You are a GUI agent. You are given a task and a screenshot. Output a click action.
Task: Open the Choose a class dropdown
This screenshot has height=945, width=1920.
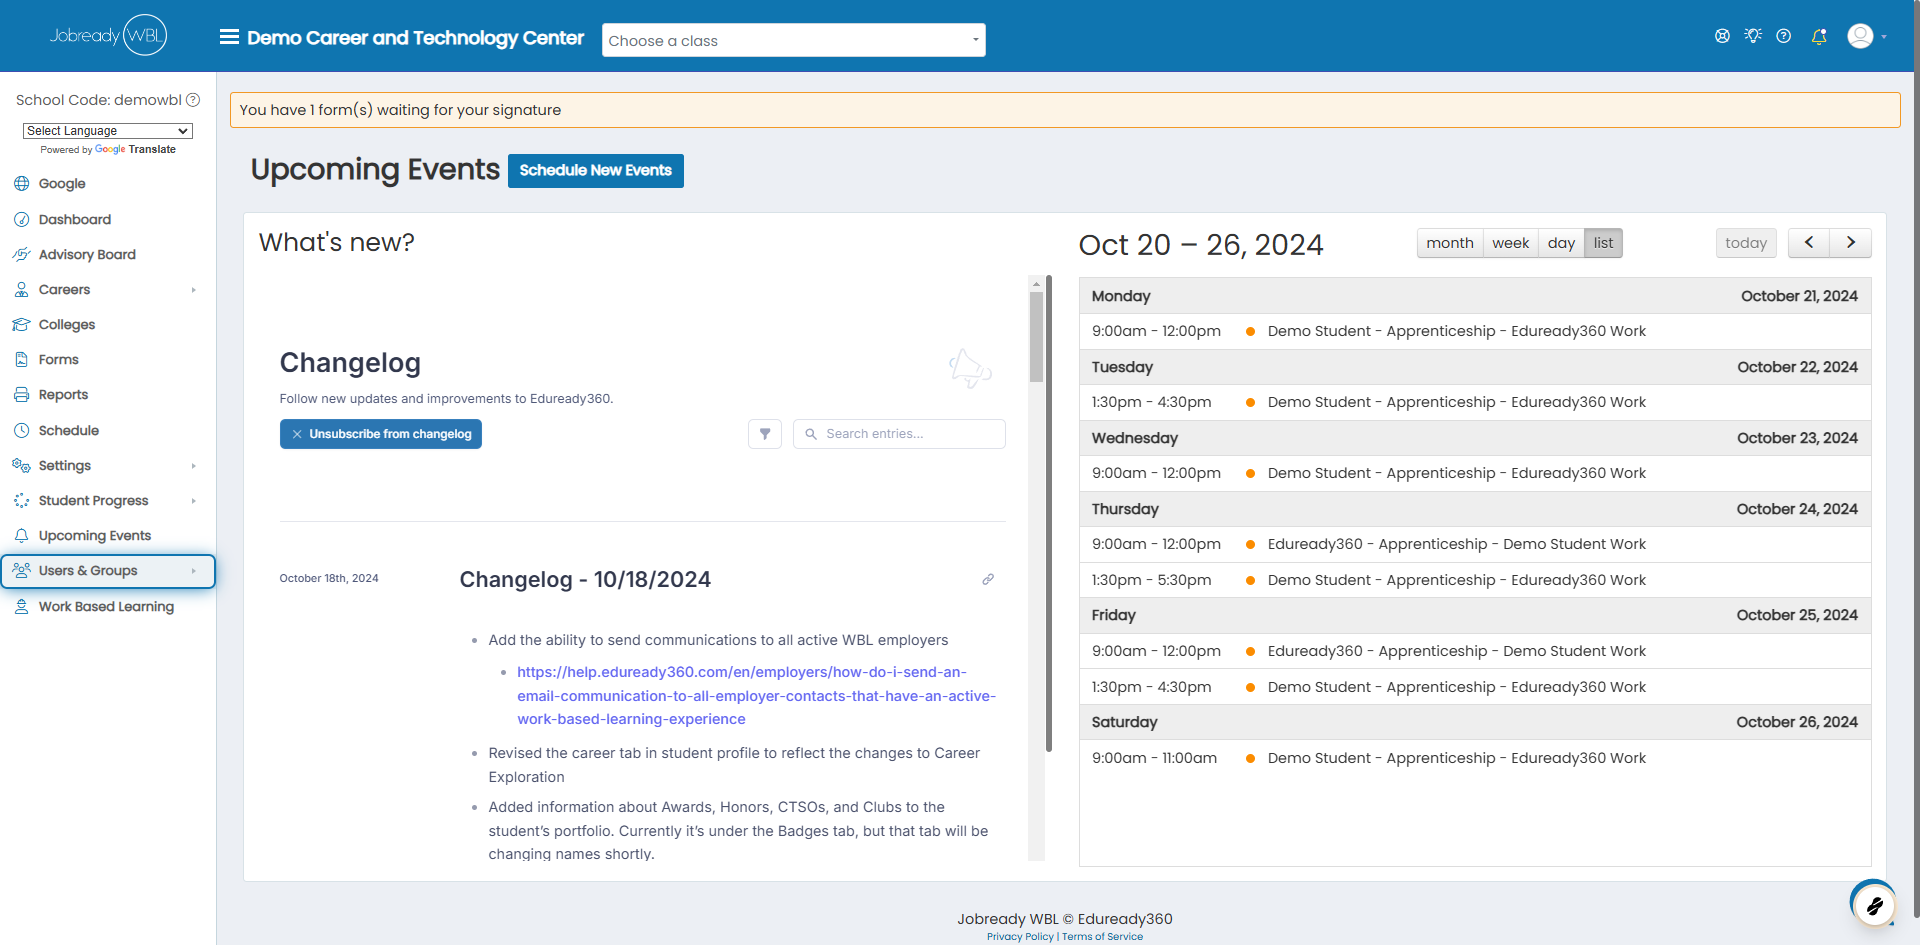pos(793,40)
